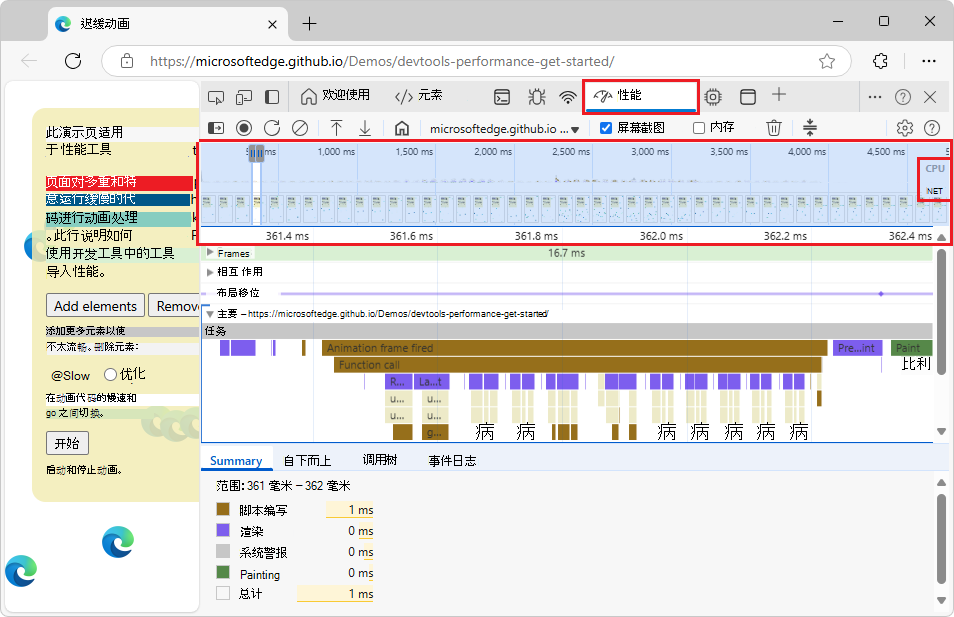
Task: Open the Console tool icon
Action: pos(502,97)
